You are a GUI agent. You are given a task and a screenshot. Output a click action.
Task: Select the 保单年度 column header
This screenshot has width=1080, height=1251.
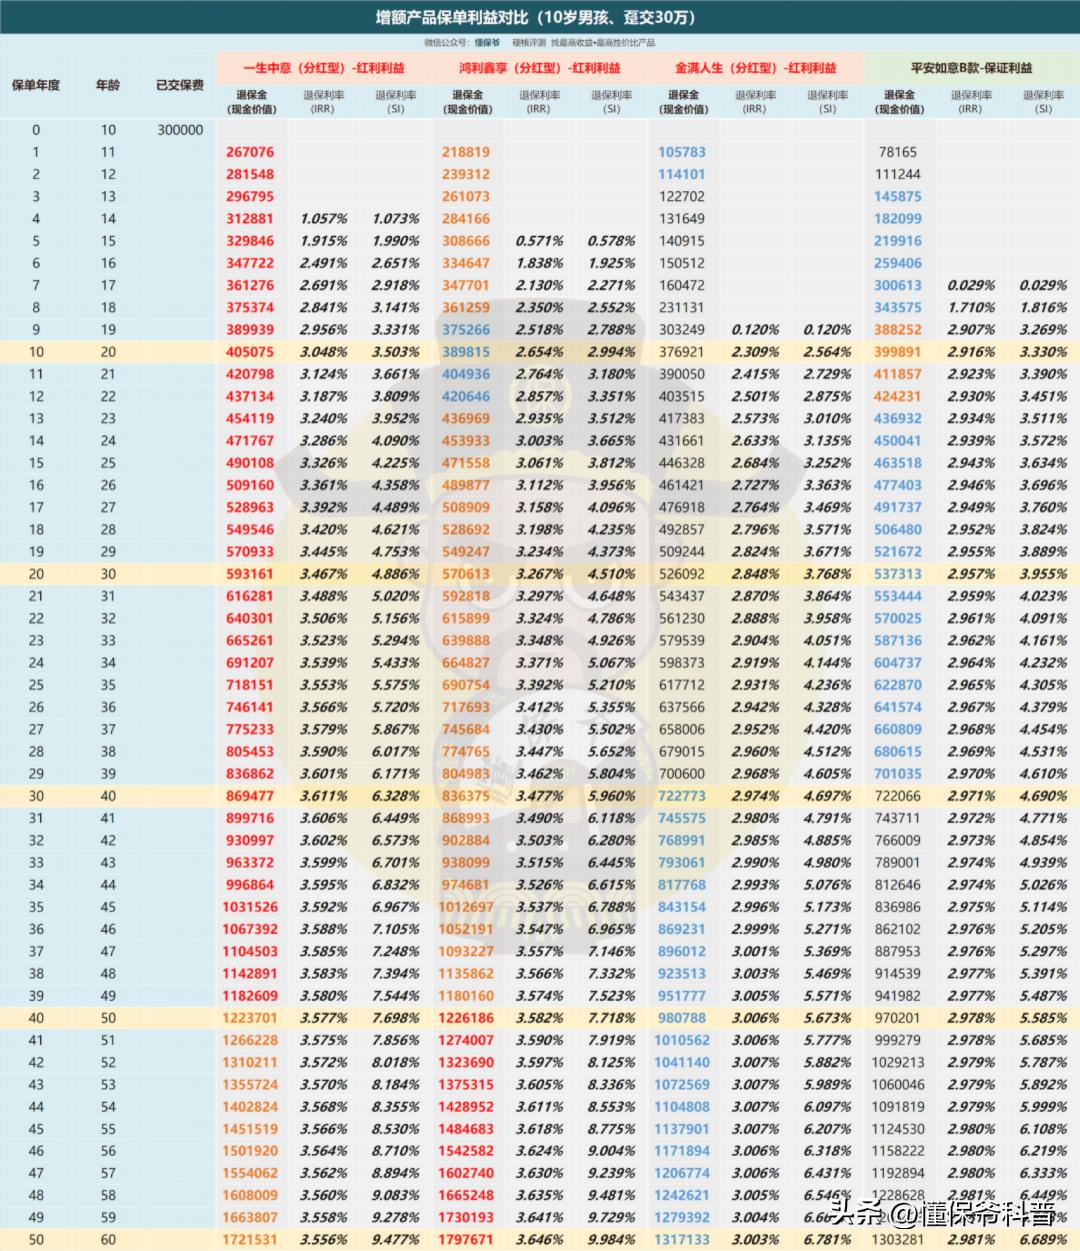click(x=36, y=85)
